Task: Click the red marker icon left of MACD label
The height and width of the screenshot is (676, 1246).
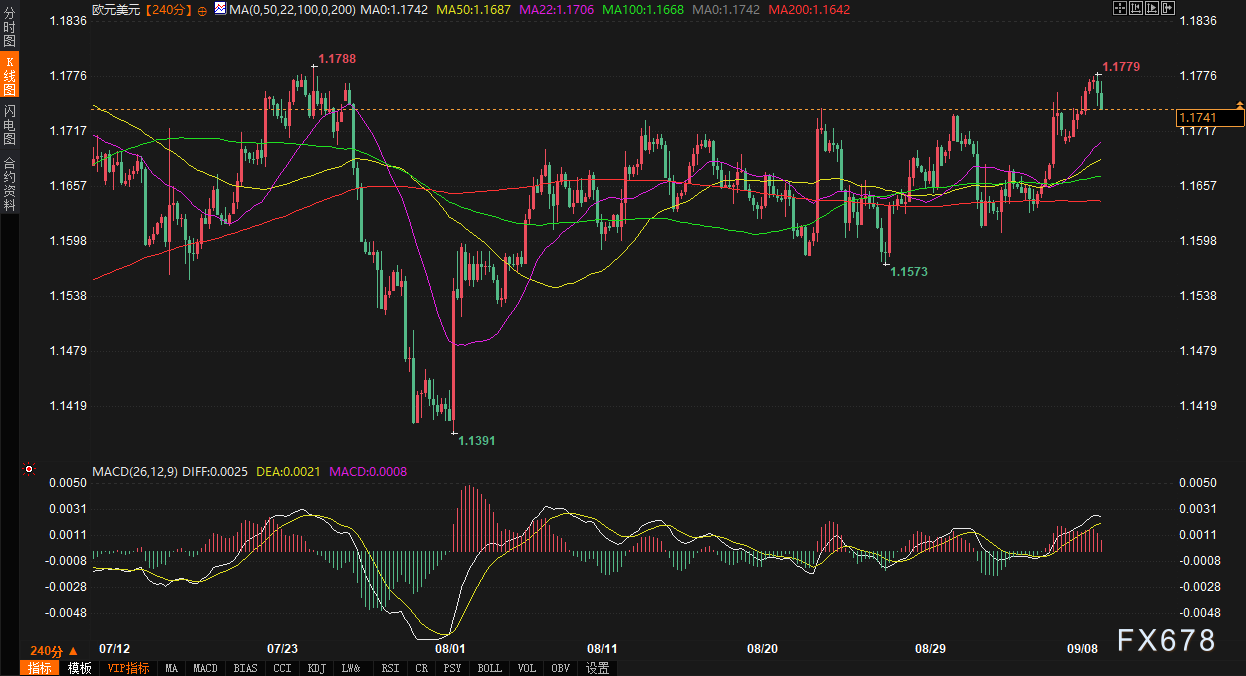Action: [x=29, y=468]
